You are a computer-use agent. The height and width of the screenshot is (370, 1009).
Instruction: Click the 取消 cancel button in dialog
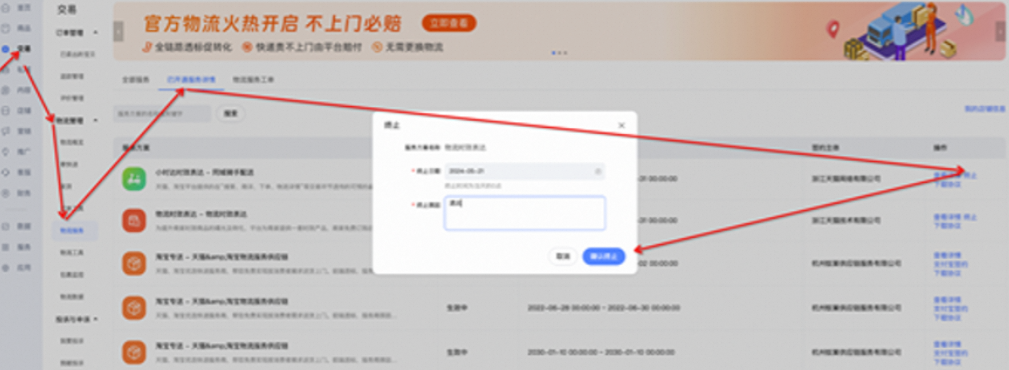pyautogui.click(x=563, y=256)
